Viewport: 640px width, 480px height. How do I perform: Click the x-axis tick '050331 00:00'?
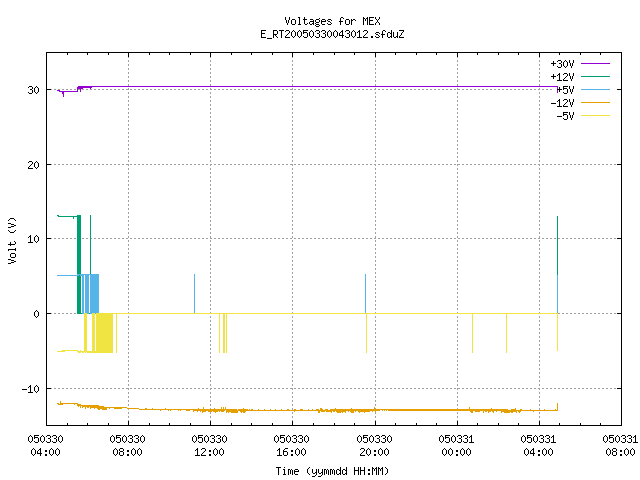(456, 446)
